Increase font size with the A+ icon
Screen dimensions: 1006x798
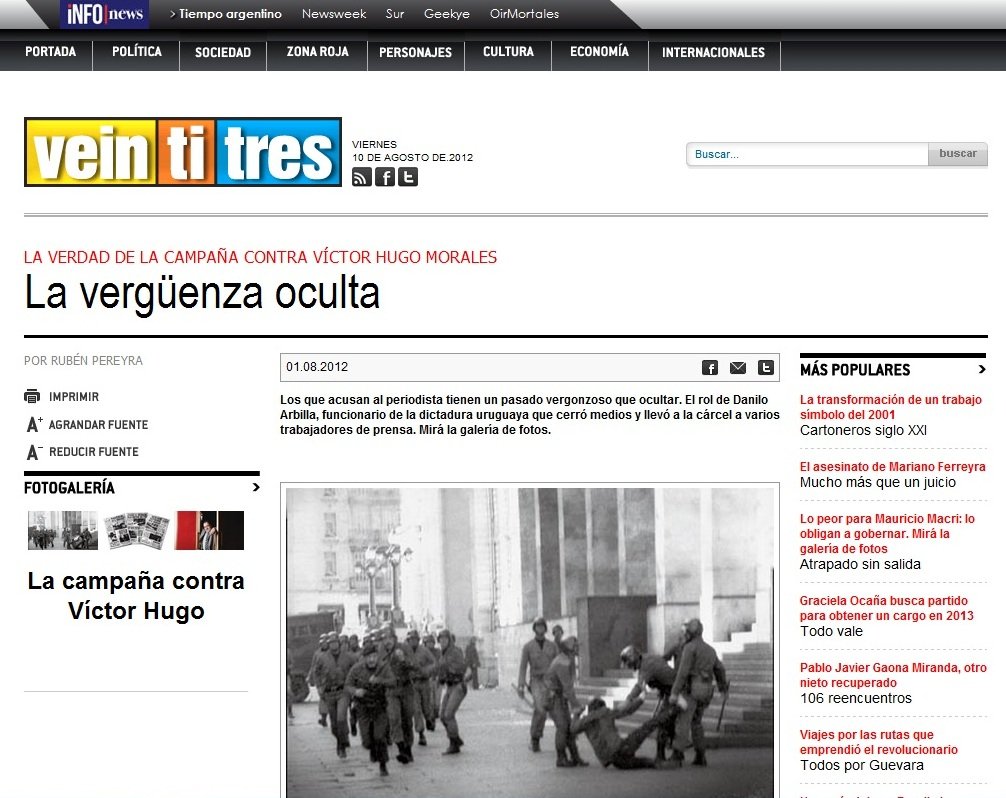coord(33,424)
